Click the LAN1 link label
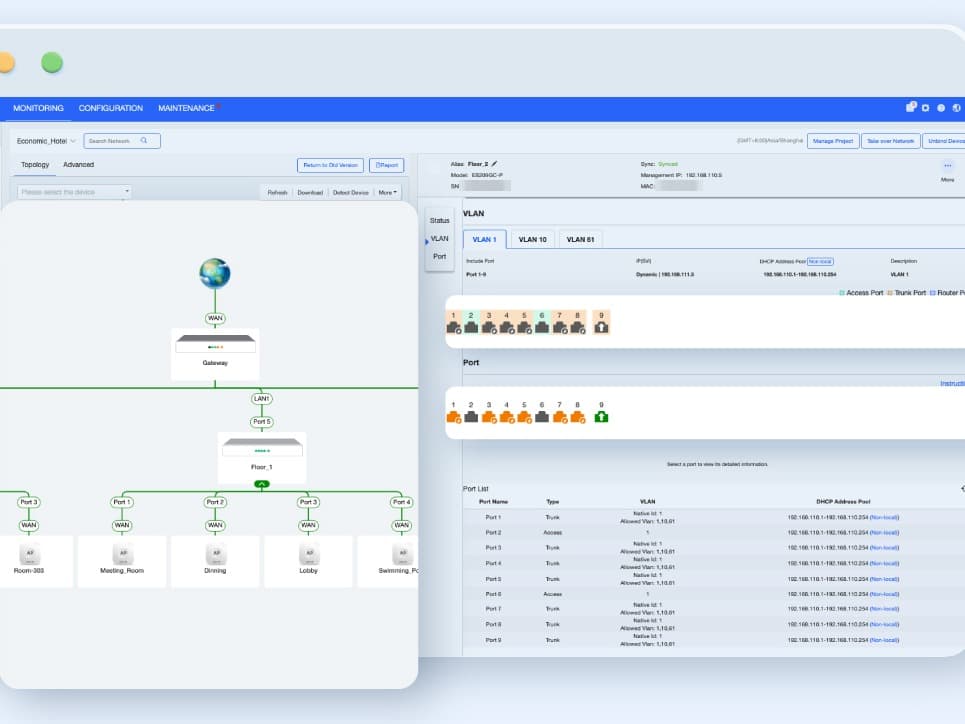 262,399
